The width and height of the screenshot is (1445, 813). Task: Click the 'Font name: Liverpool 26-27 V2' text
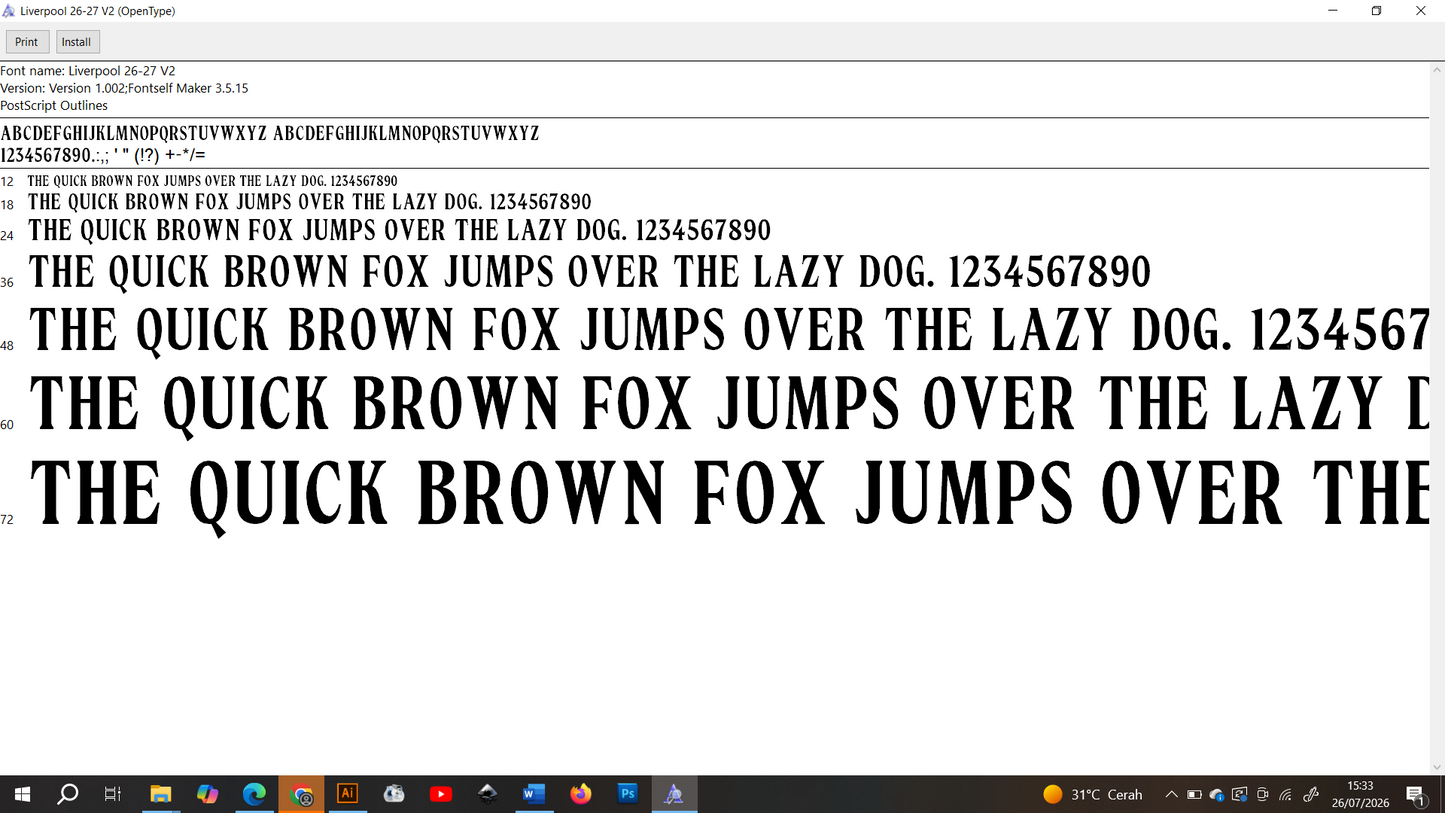point(88,71)
